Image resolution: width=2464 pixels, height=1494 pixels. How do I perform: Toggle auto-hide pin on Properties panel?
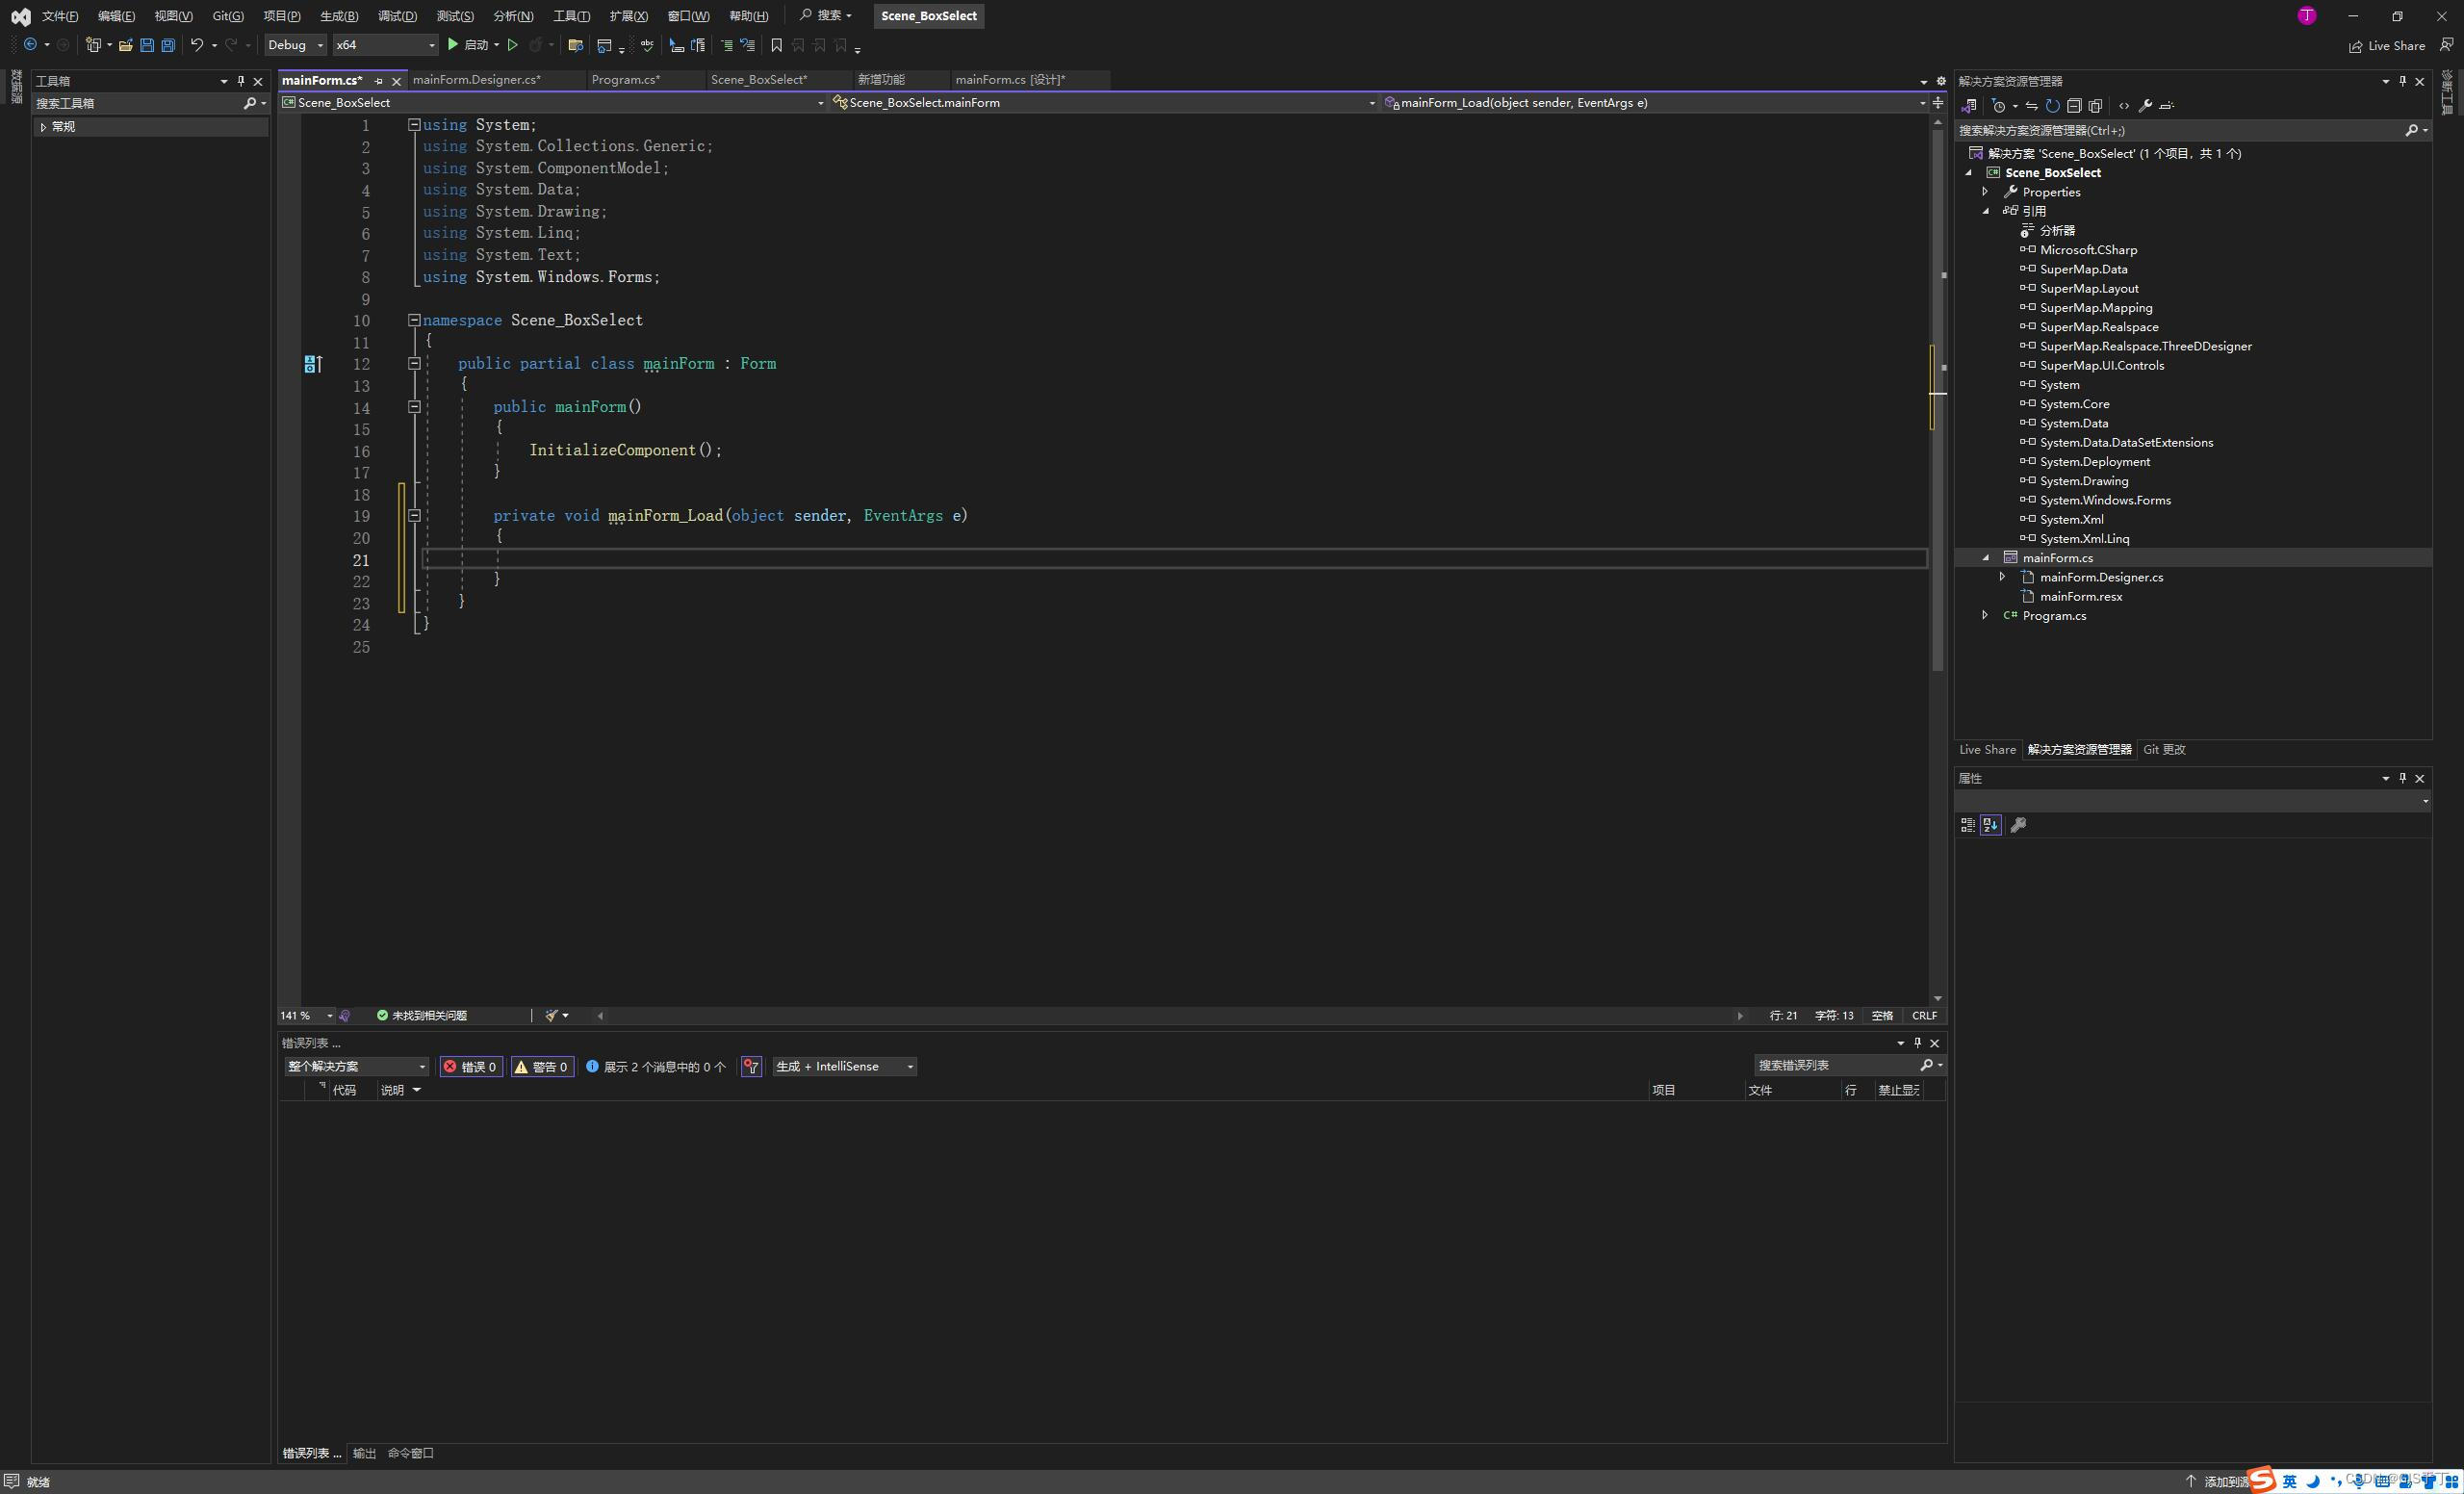point(2402,778)
